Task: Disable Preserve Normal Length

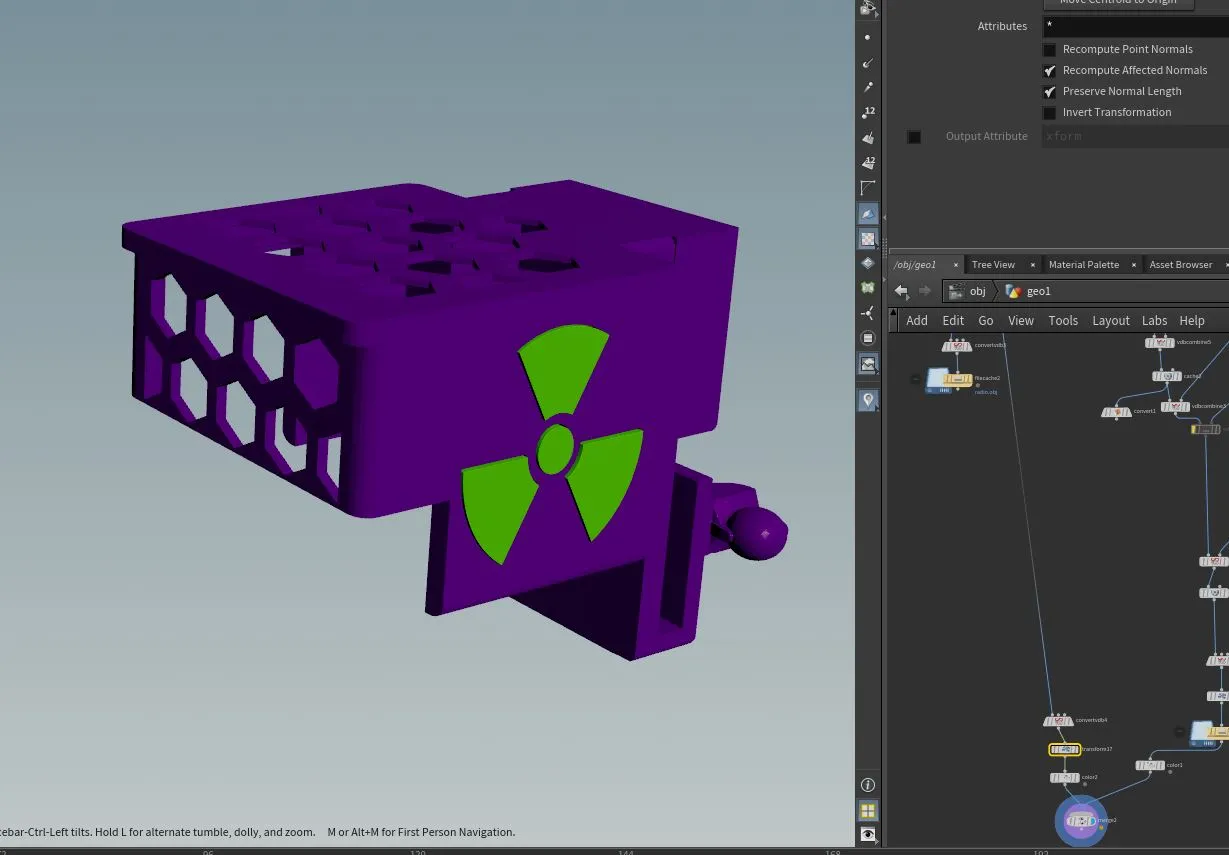Action: pos(1049,91)
